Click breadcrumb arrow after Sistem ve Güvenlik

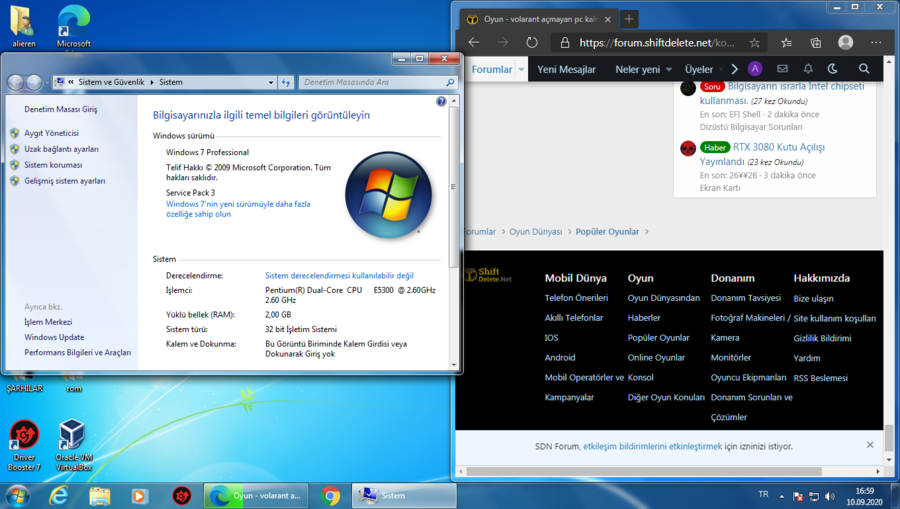(152, 83)
